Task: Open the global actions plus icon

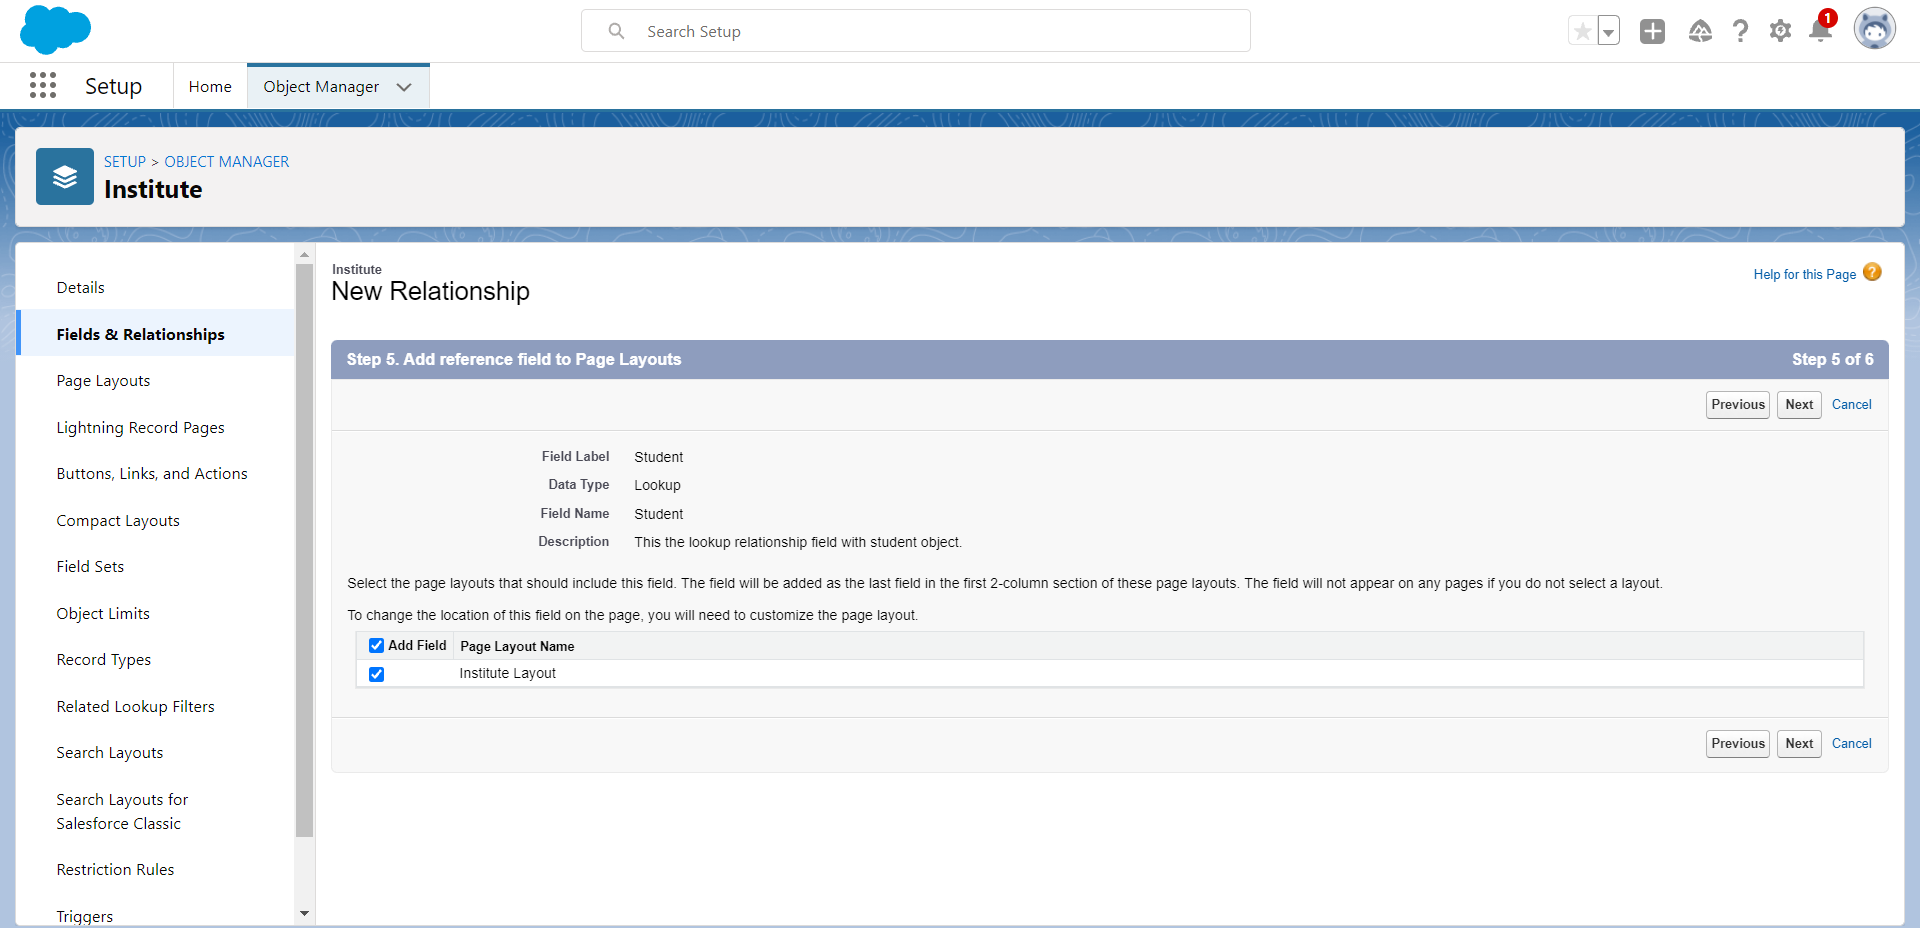Action: tap(1652, 32)
